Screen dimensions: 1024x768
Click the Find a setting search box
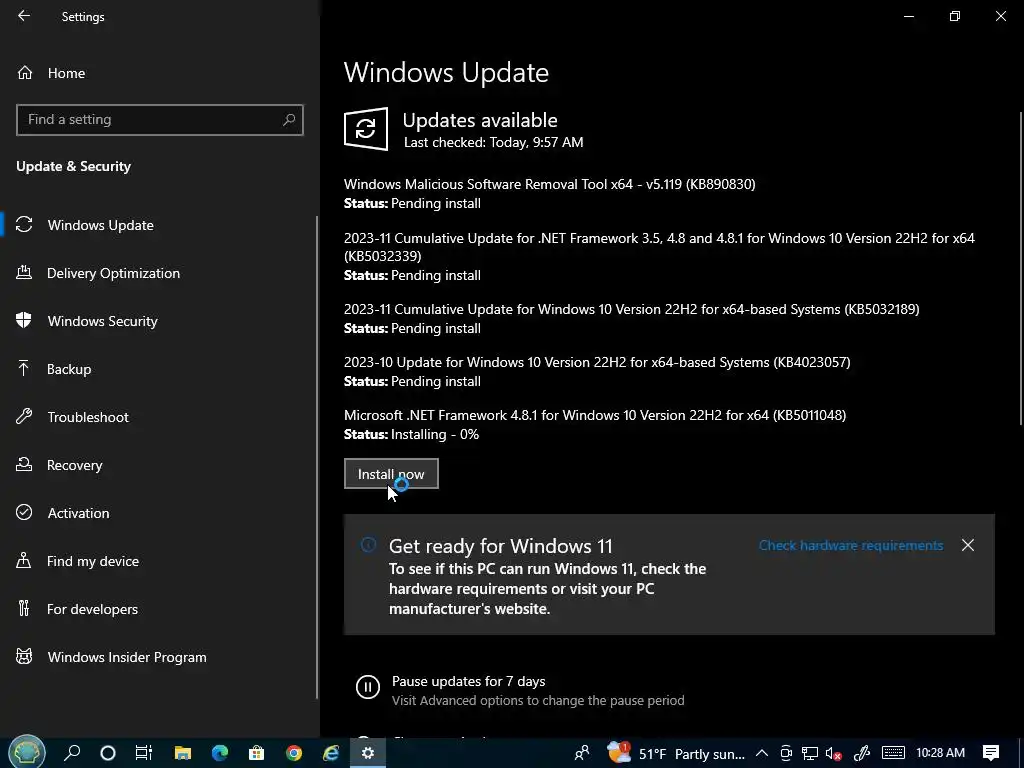point(159,120)
